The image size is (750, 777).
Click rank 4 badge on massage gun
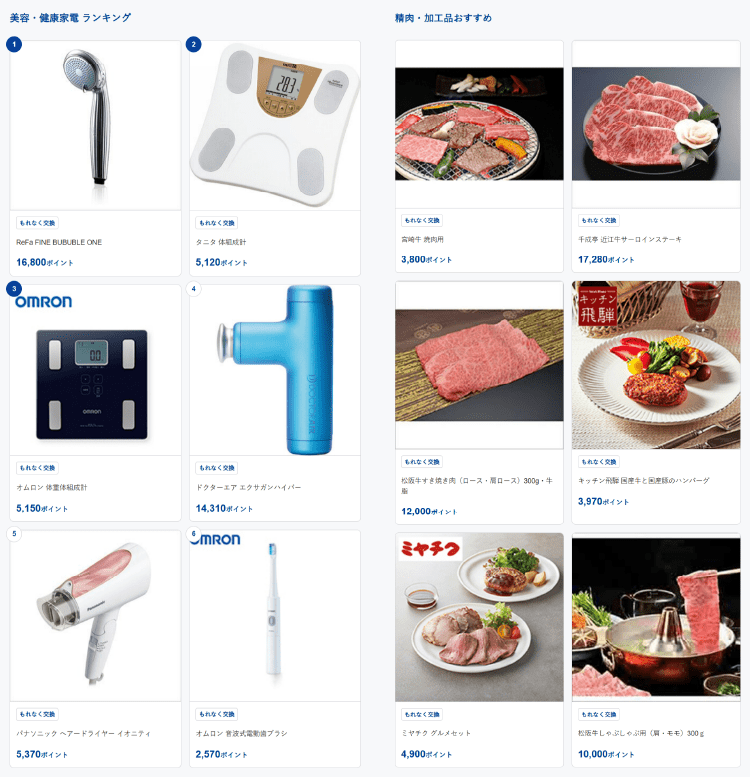193,288
